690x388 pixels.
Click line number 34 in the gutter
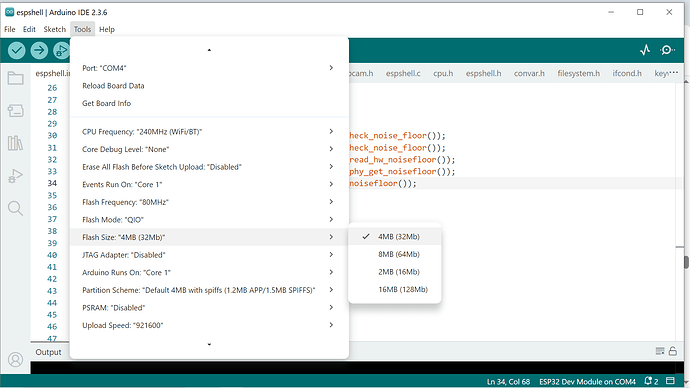tap(52, 183)
